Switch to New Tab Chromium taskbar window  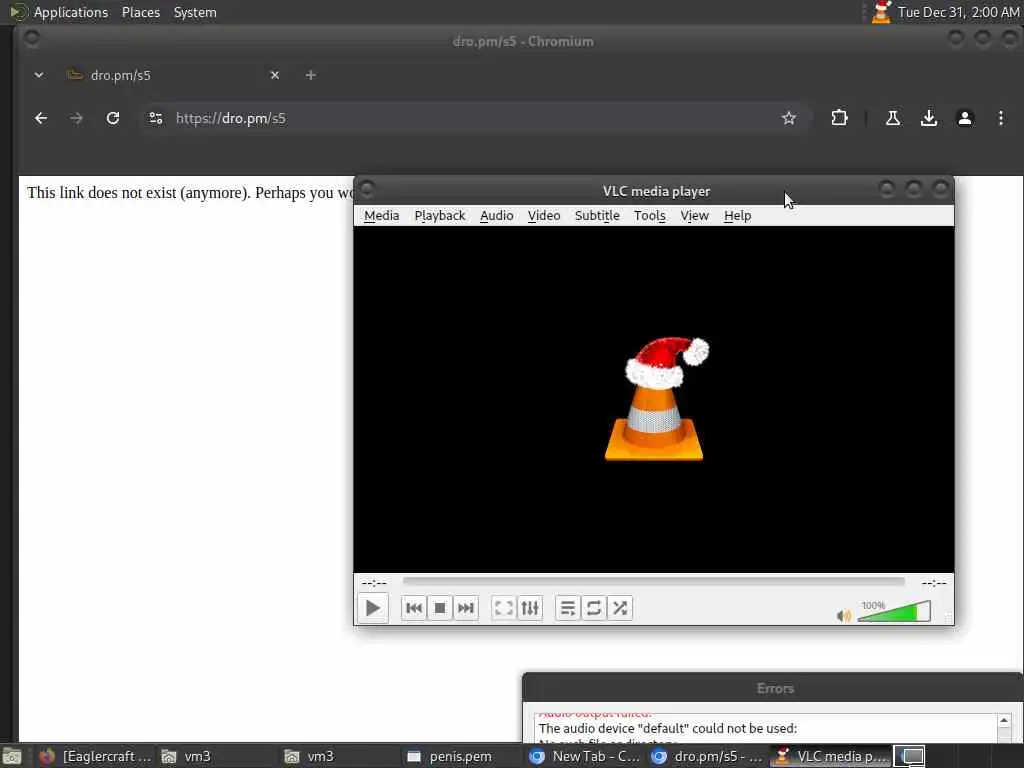pyautogui.click(x=584, y=756)
